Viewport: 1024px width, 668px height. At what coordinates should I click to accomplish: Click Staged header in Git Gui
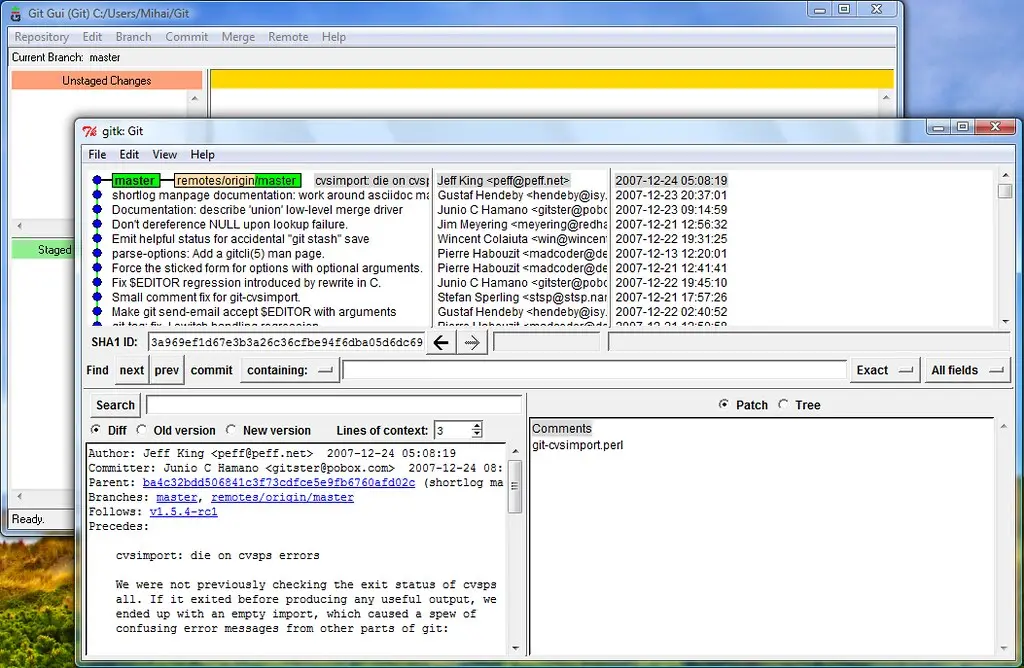click(43, 249)
